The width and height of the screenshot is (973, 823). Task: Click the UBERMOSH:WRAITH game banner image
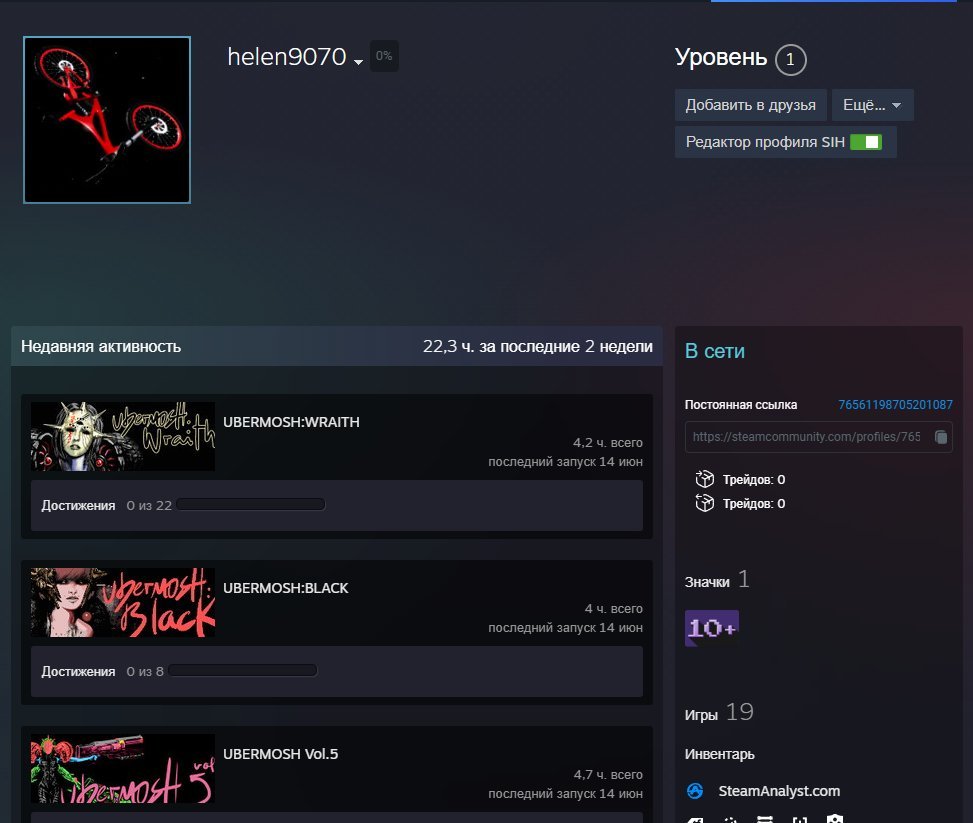123,436
